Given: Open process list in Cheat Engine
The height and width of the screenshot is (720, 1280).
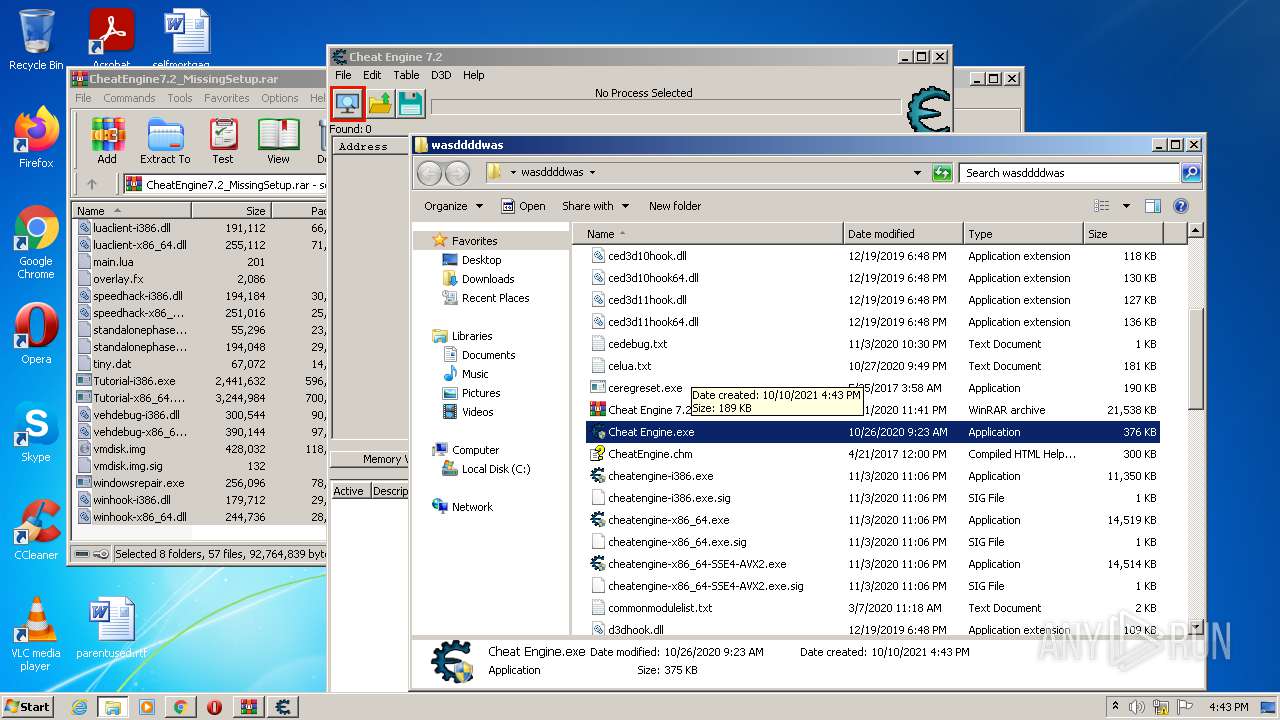Looking at the screenshot, I should pyautogui.click(x=348, y=104).
